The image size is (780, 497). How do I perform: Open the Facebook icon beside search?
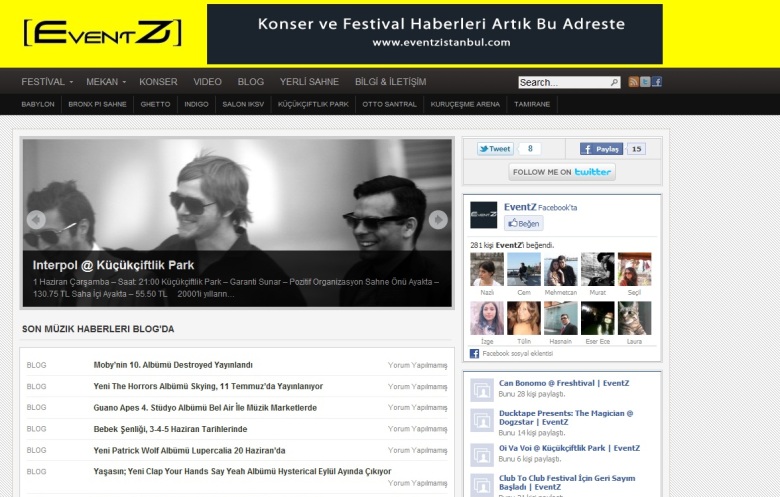click(x=657, y=82)
